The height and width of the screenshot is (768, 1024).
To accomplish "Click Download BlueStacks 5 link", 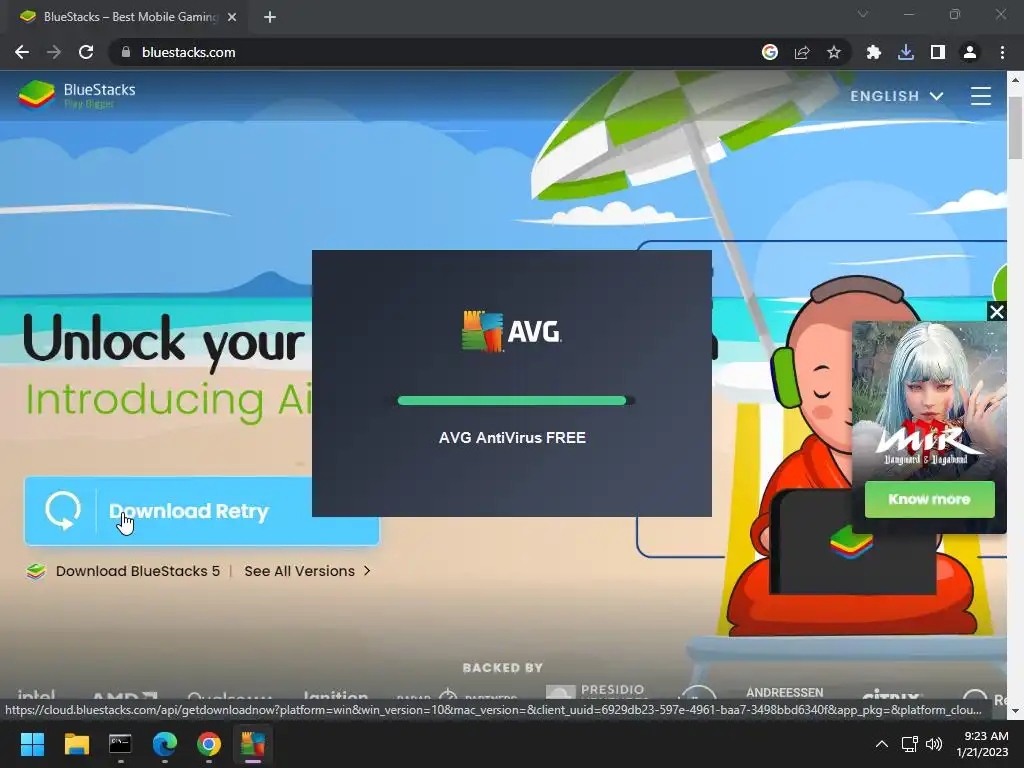I will [137, 571].
